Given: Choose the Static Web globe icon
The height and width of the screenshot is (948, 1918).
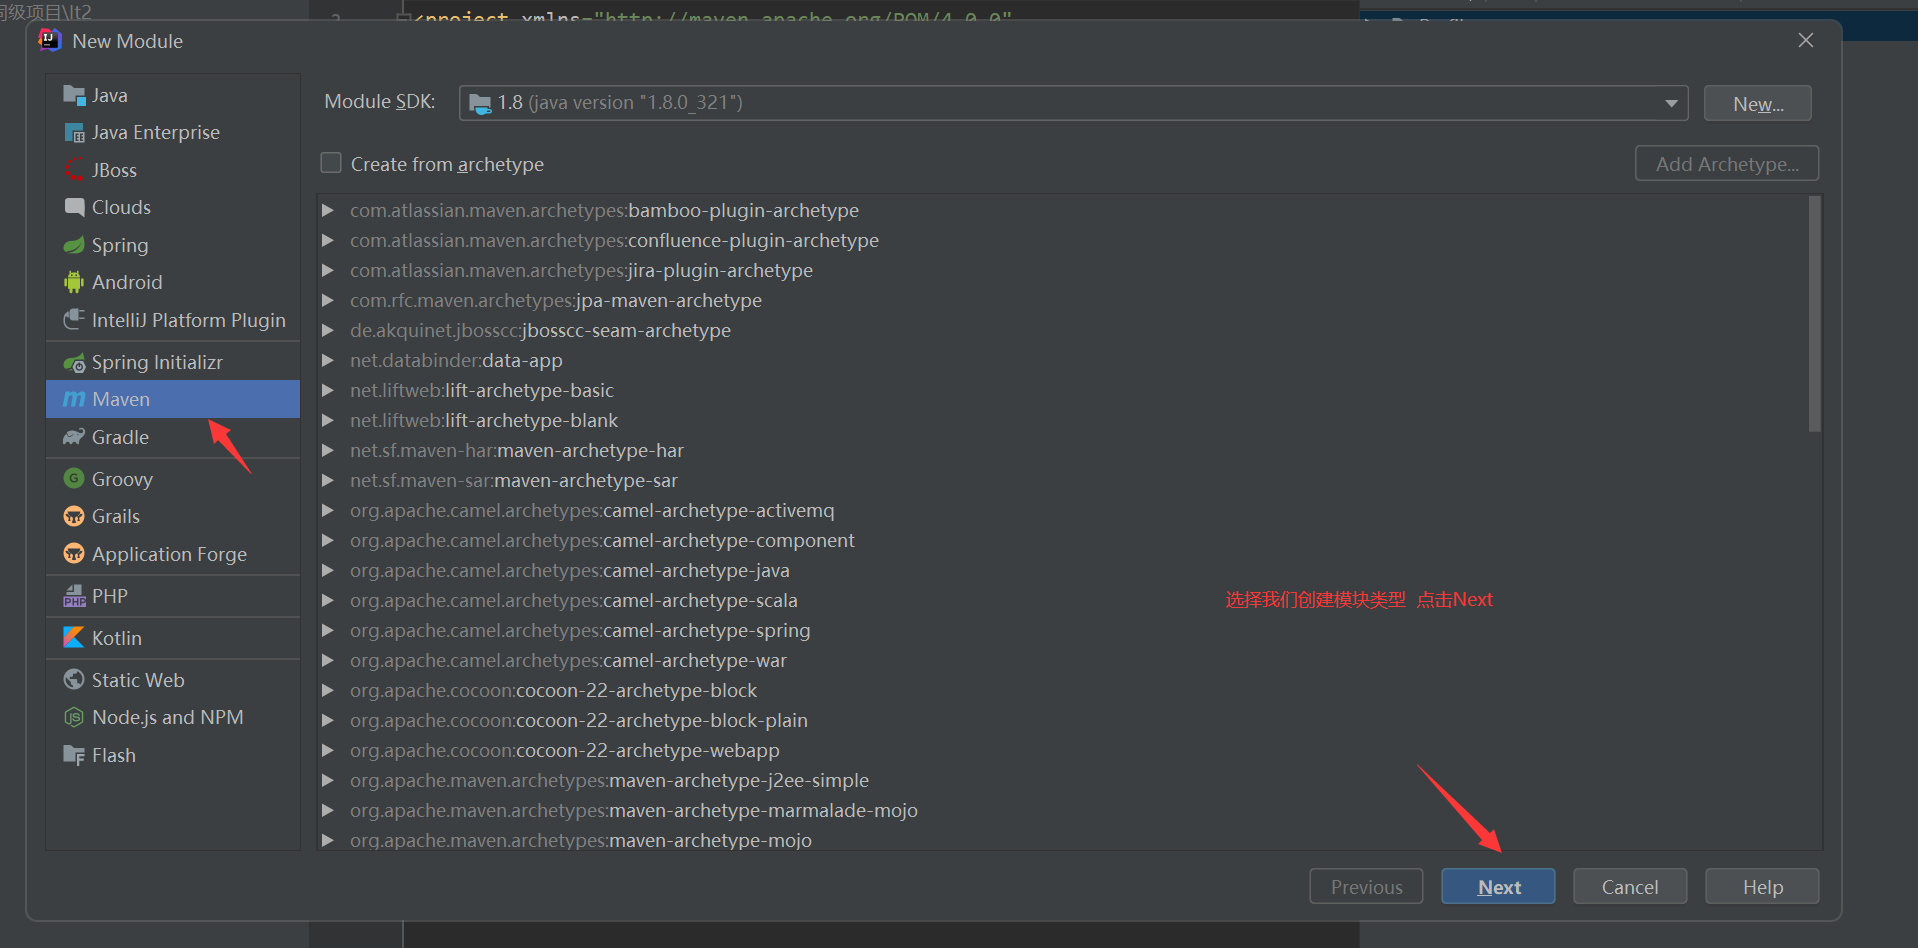Looking at the screenshot, I should pos(74,680).
